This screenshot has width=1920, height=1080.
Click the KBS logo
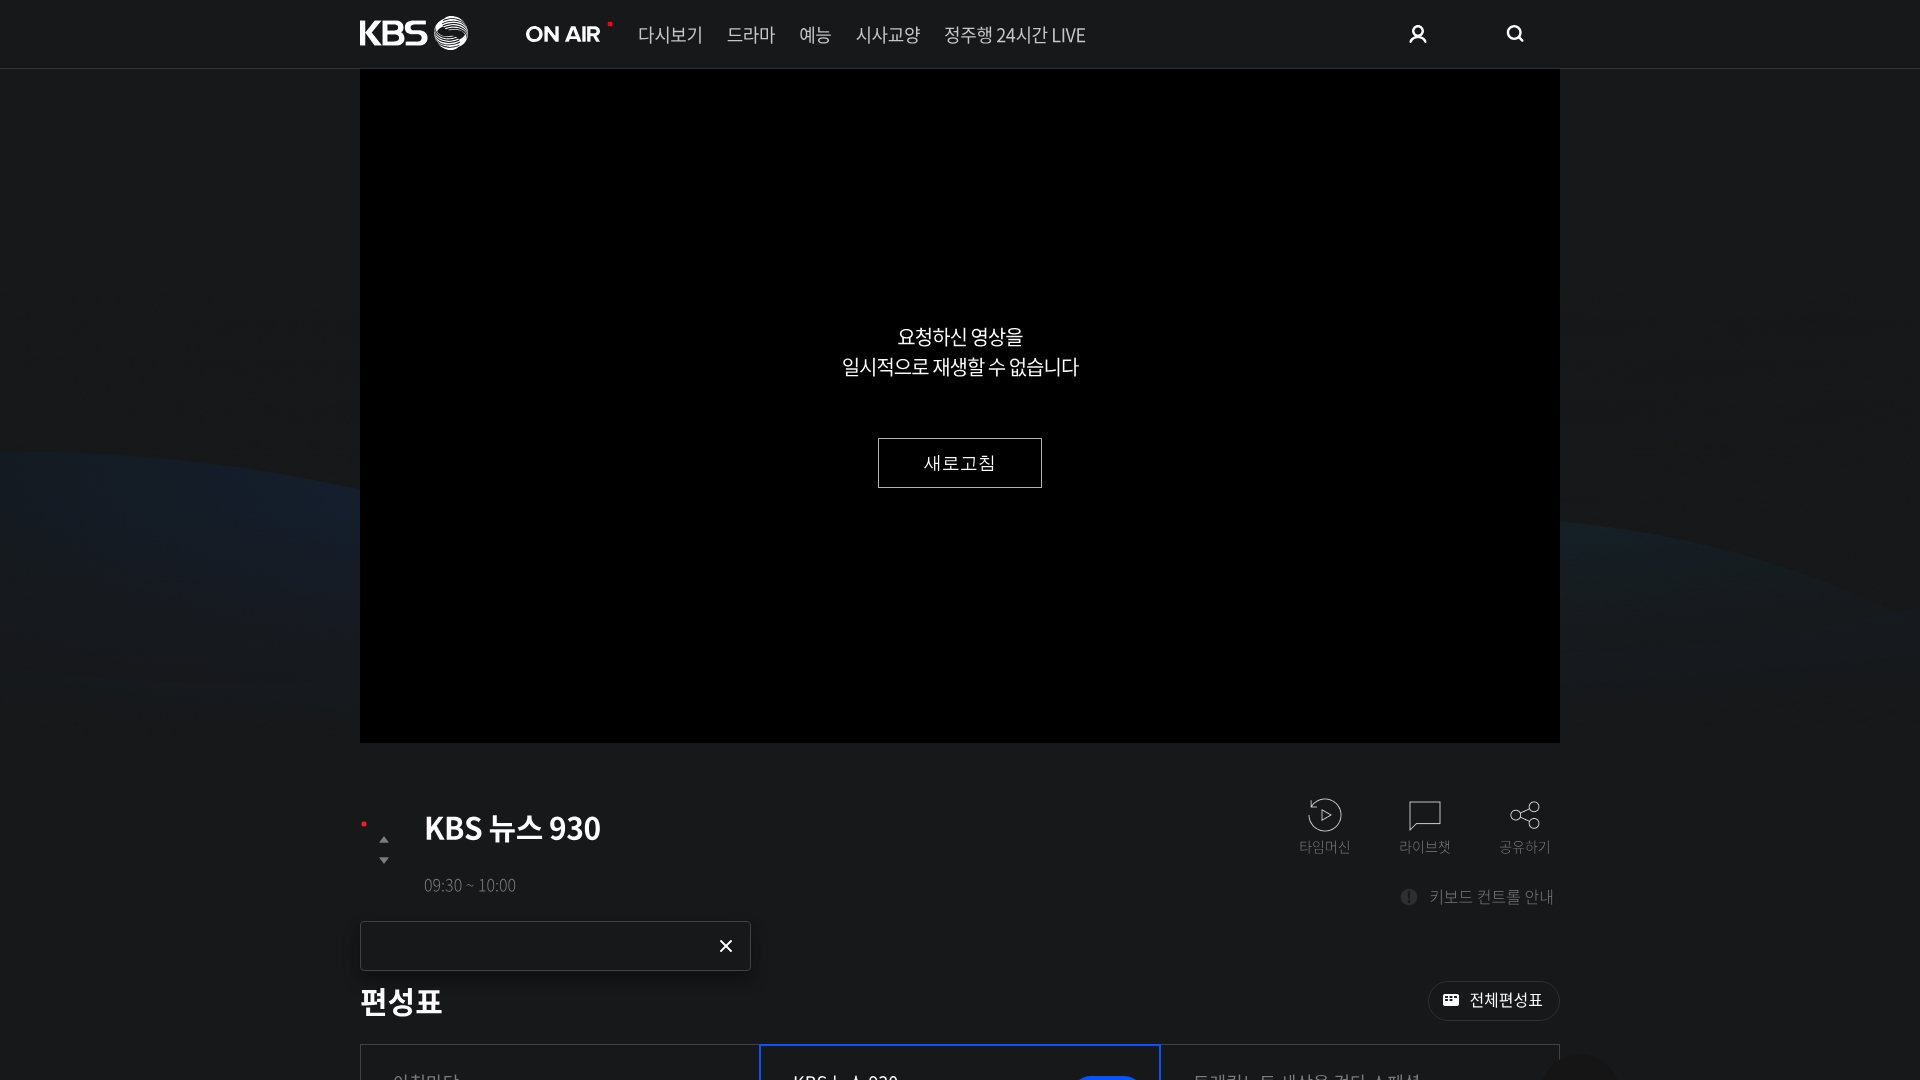(x=413, y=33)
